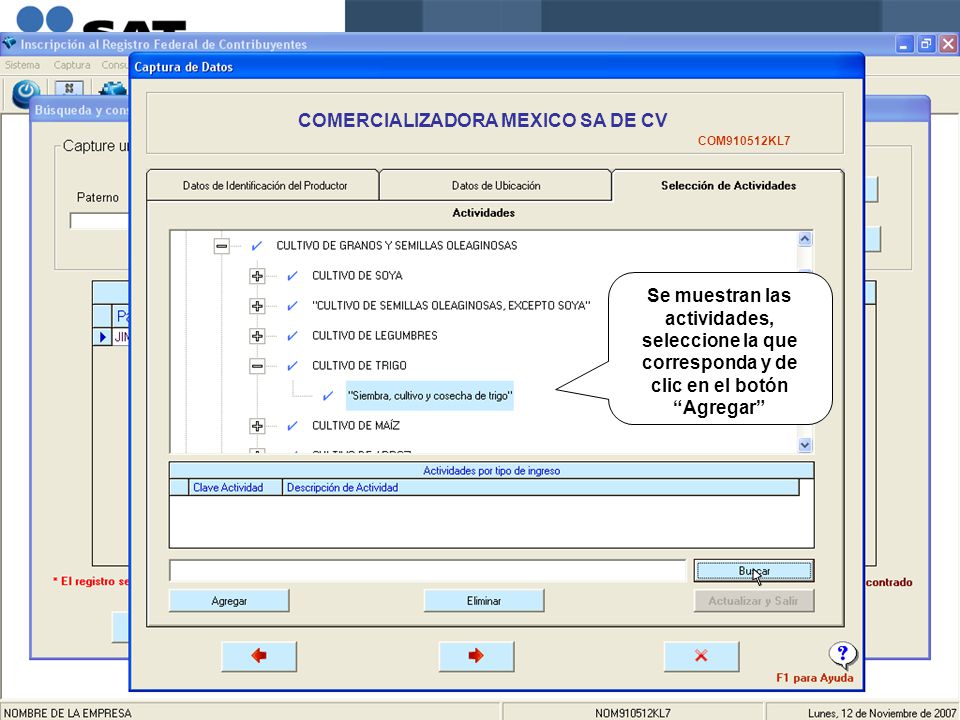The width and height of the screenshot is (960, 720).
Task: Click the Paterno input field in background window
Action: 99,220
